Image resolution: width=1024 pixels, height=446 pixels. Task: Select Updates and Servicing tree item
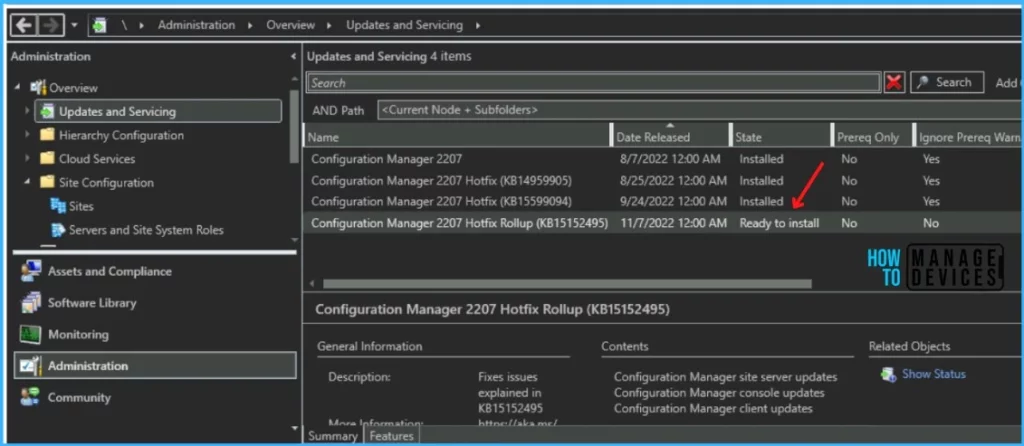[117, 112]
